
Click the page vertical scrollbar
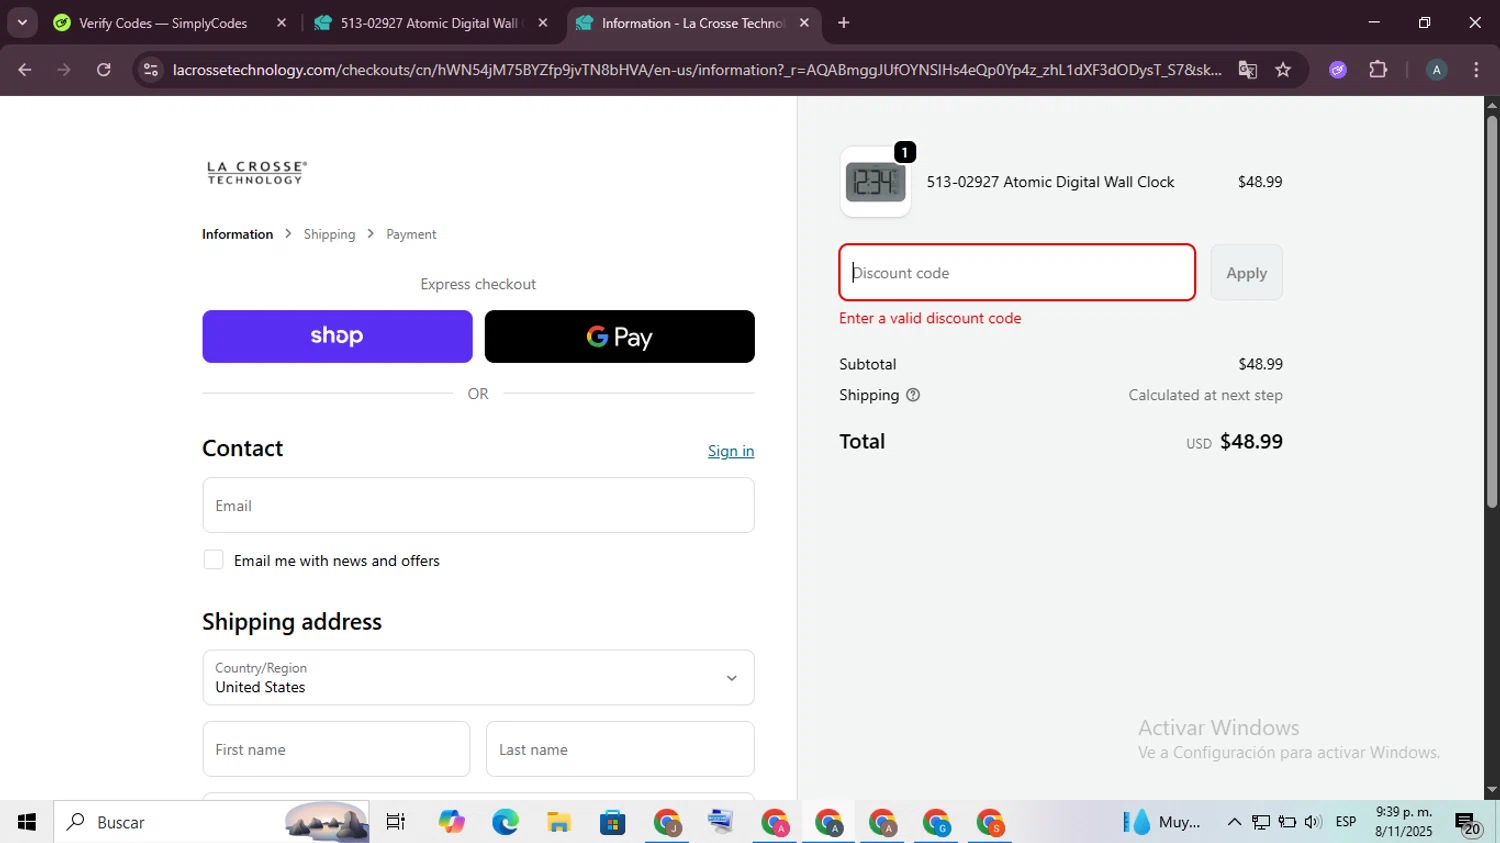pyautogui.click(x=1492, y=310)
